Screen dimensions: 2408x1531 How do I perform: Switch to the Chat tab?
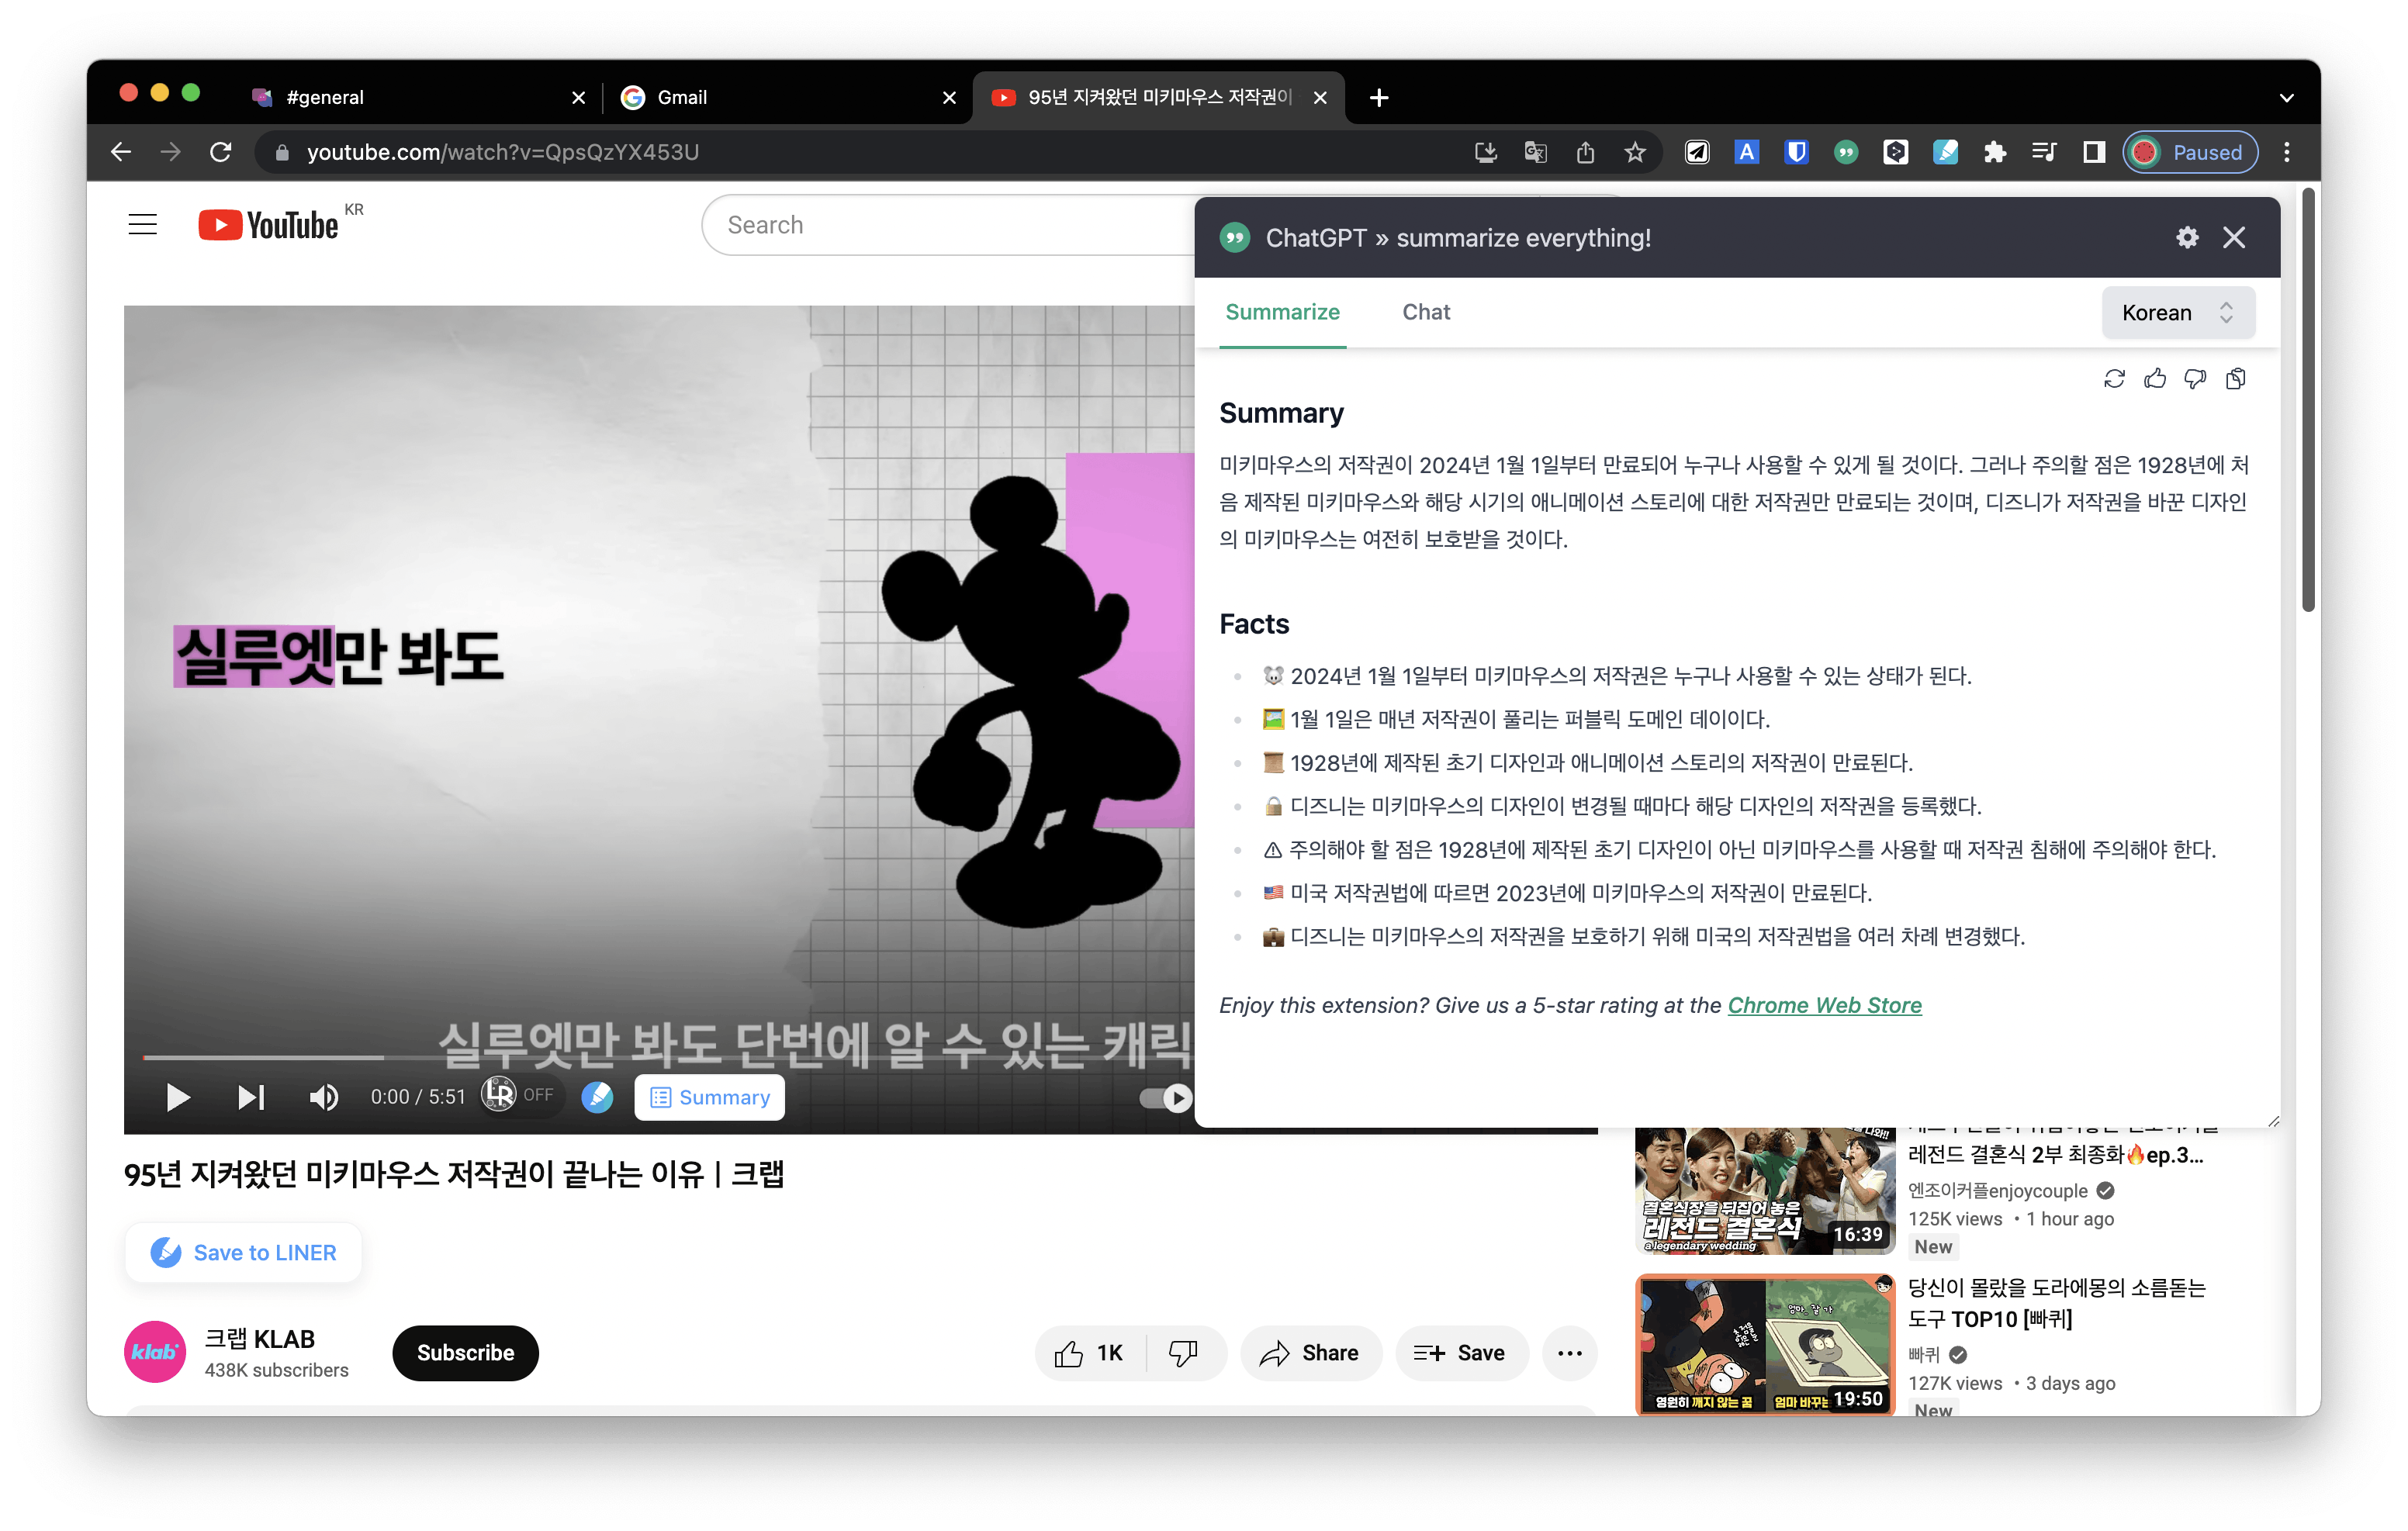tap(1426, 312)
